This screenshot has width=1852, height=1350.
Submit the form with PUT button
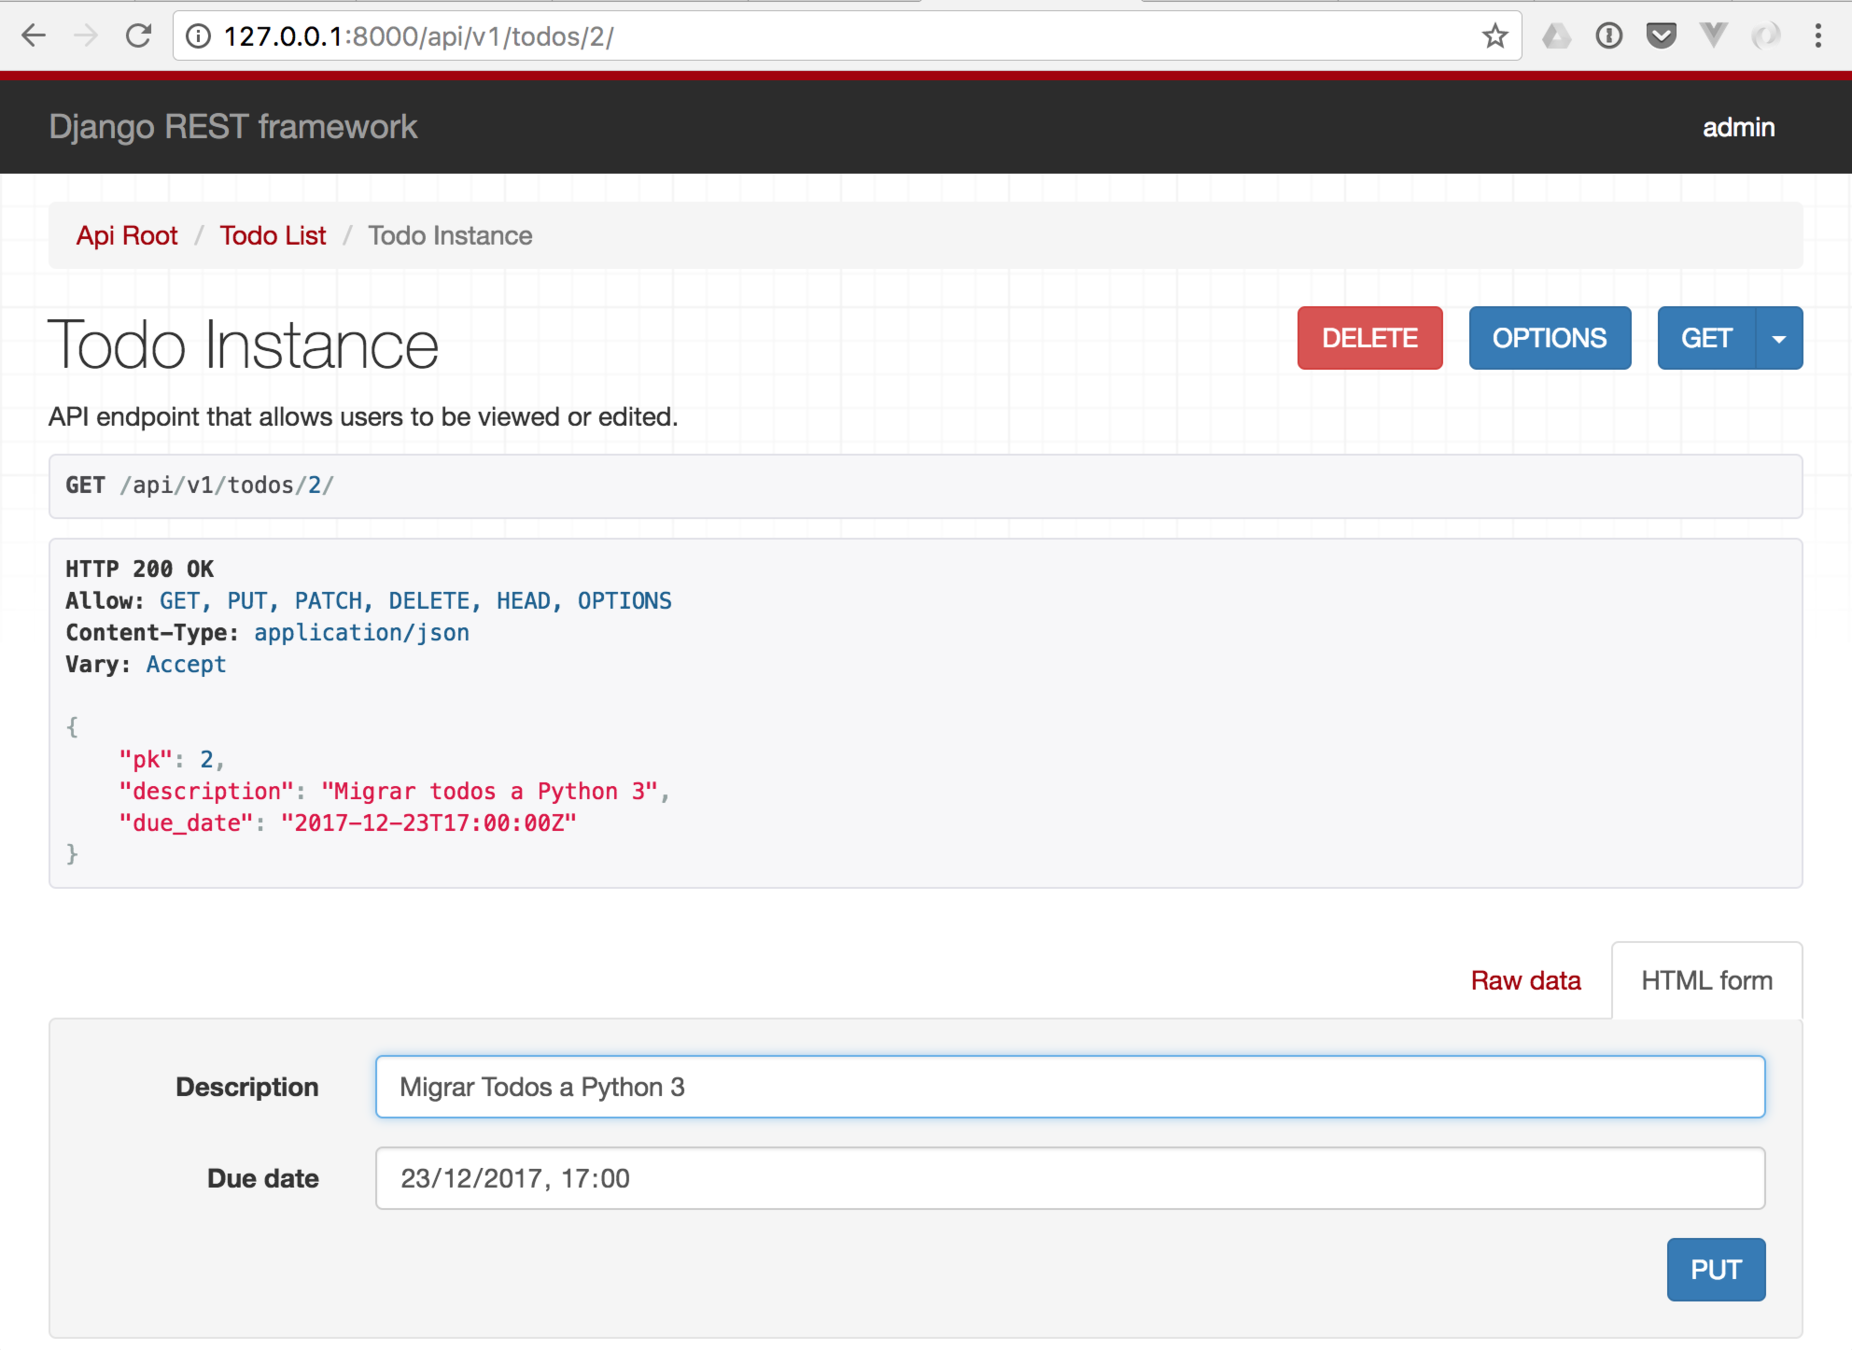click(x=1716, y=1270)
